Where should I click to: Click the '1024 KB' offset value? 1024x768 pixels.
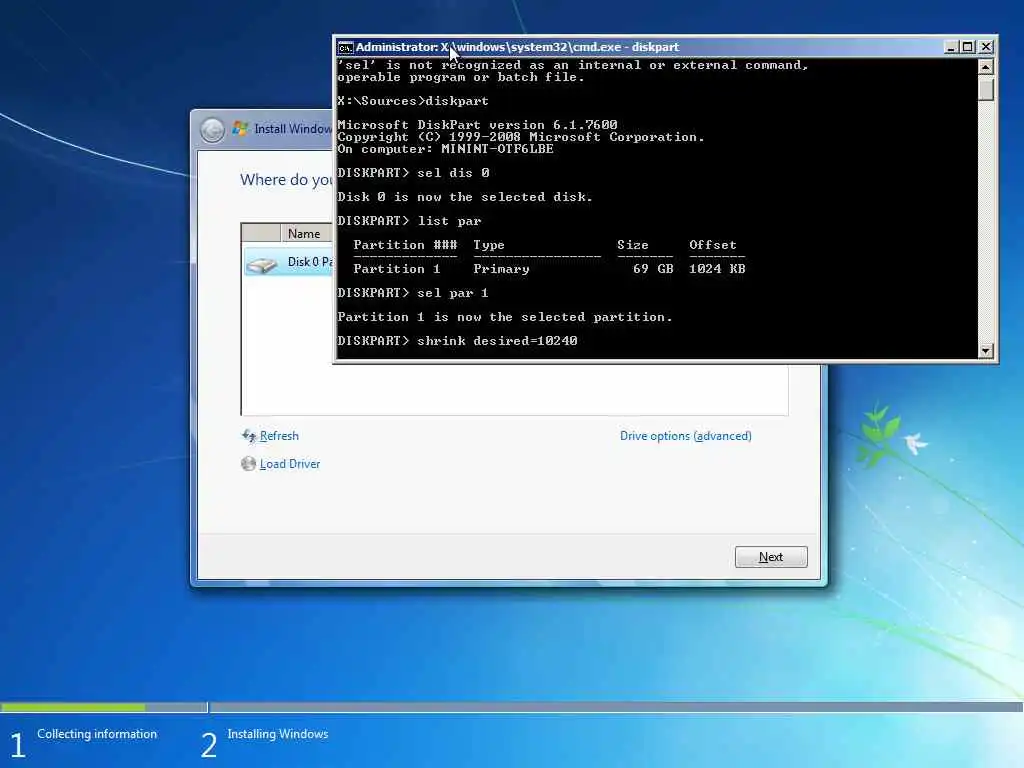coord(717,269)
